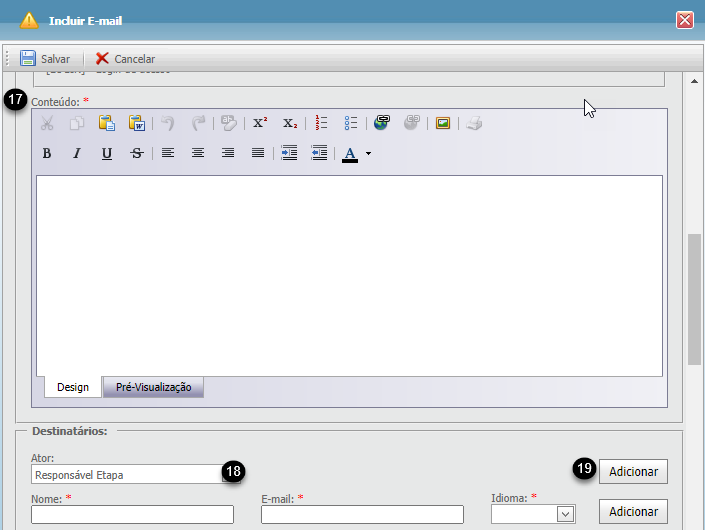The height and width of the screenshot is (530, 705).
Task: Toggle strikethrough formatting
Action: (137, 153)
